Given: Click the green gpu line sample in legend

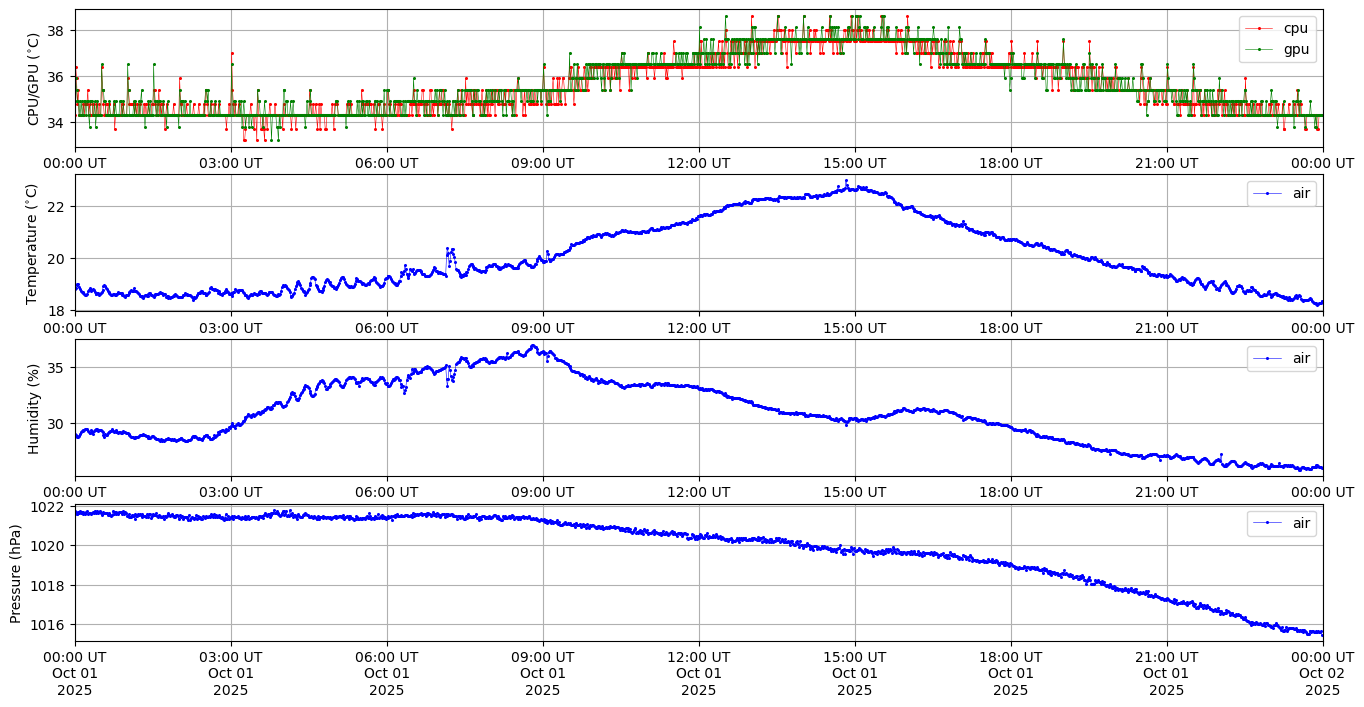Looking at the screenshot, I should click(x=1260, y=48).
